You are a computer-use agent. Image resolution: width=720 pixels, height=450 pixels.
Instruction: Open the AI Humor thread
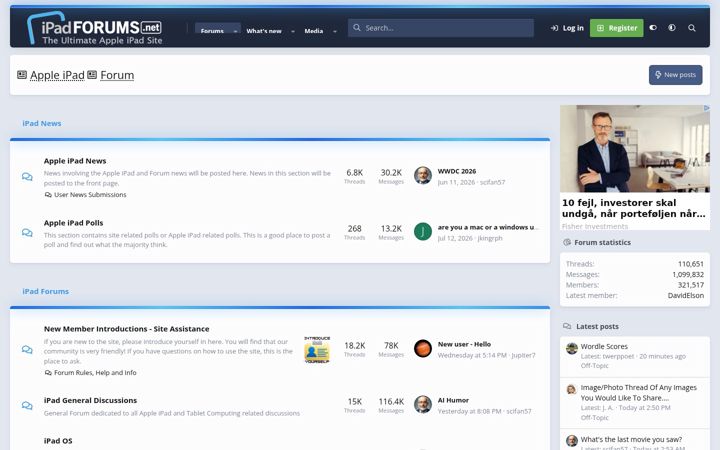[453, 400]
